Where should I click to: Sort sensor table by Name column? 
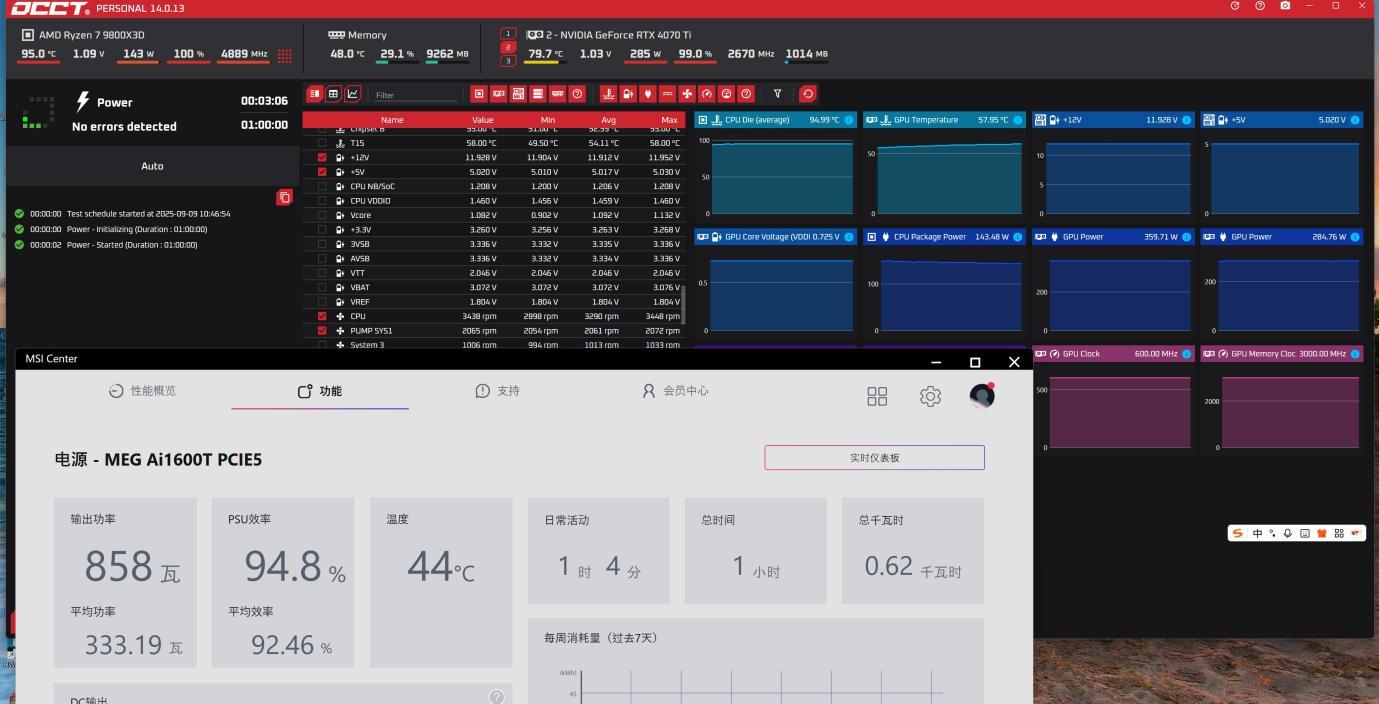(x=392, y=120)
